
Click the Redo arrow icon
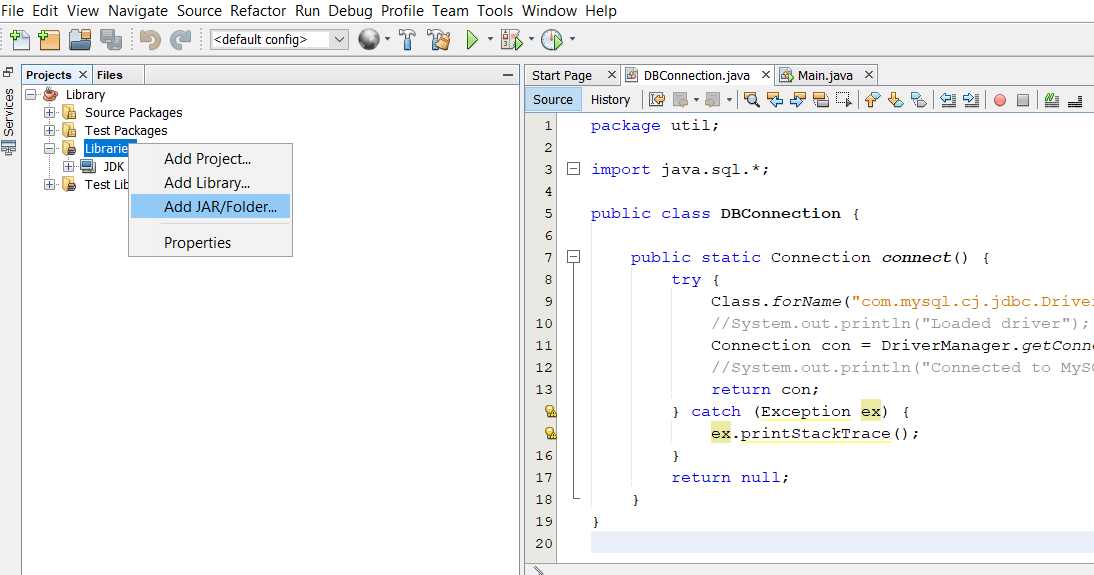[181, 40]
